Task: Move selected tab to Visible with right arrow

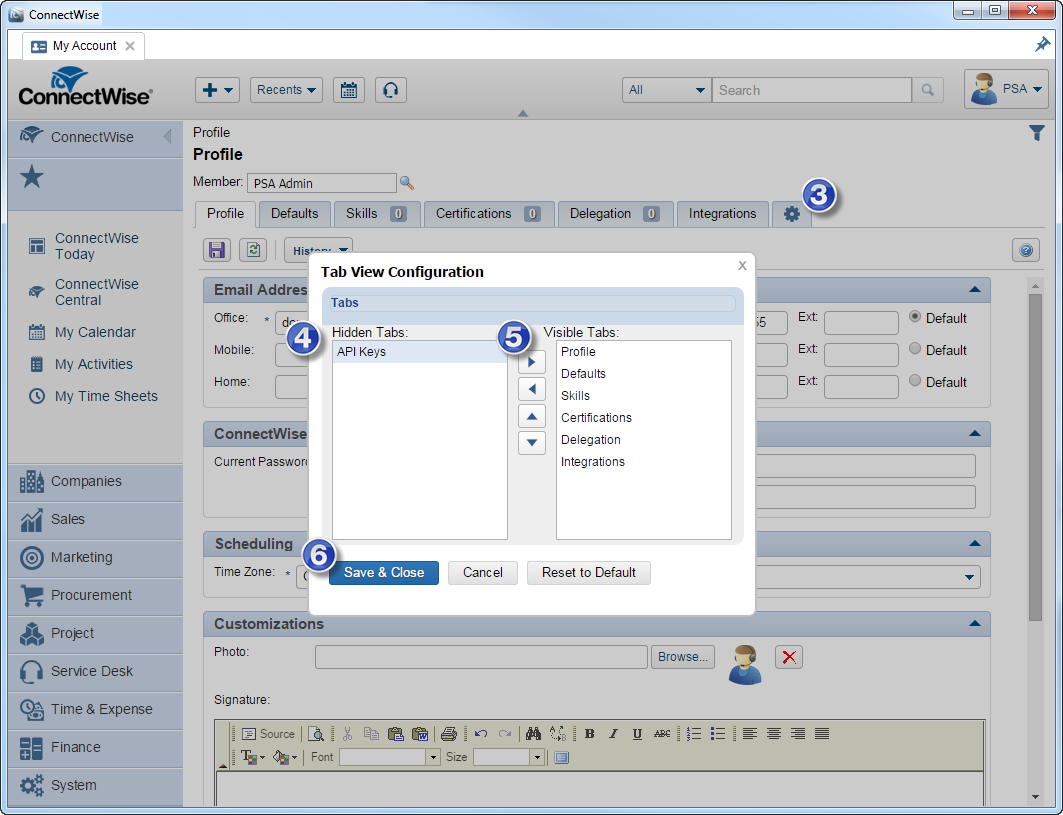Action: pyautogui.click(x=532, y=362)
